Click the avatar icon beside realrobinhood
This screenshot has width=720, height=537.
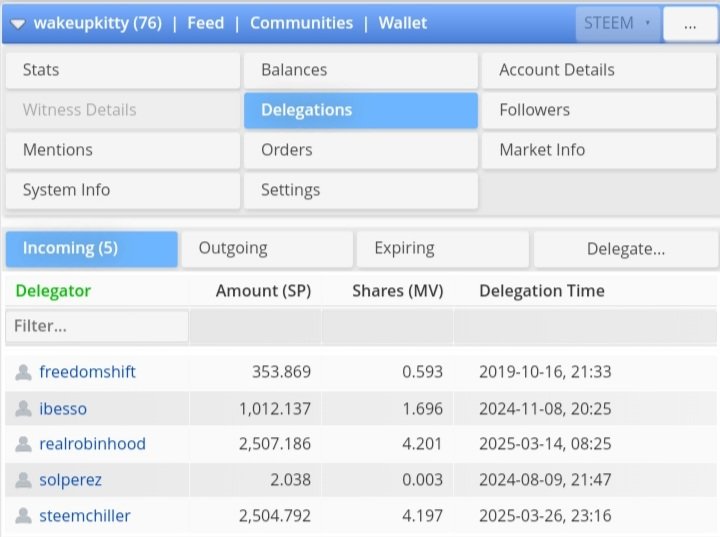pos(23,444)
